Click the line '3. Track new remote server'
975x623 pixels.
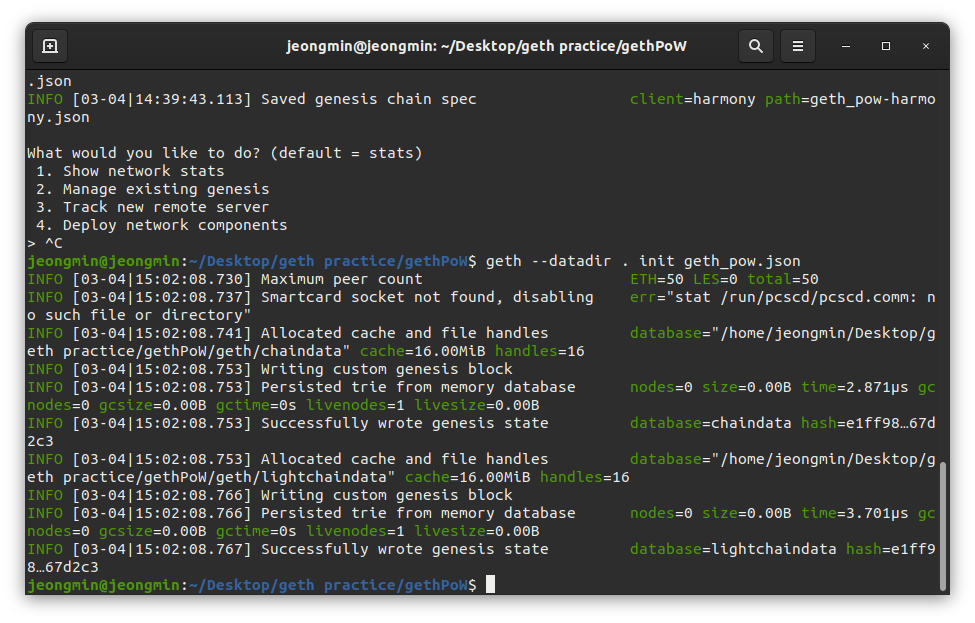152,207
